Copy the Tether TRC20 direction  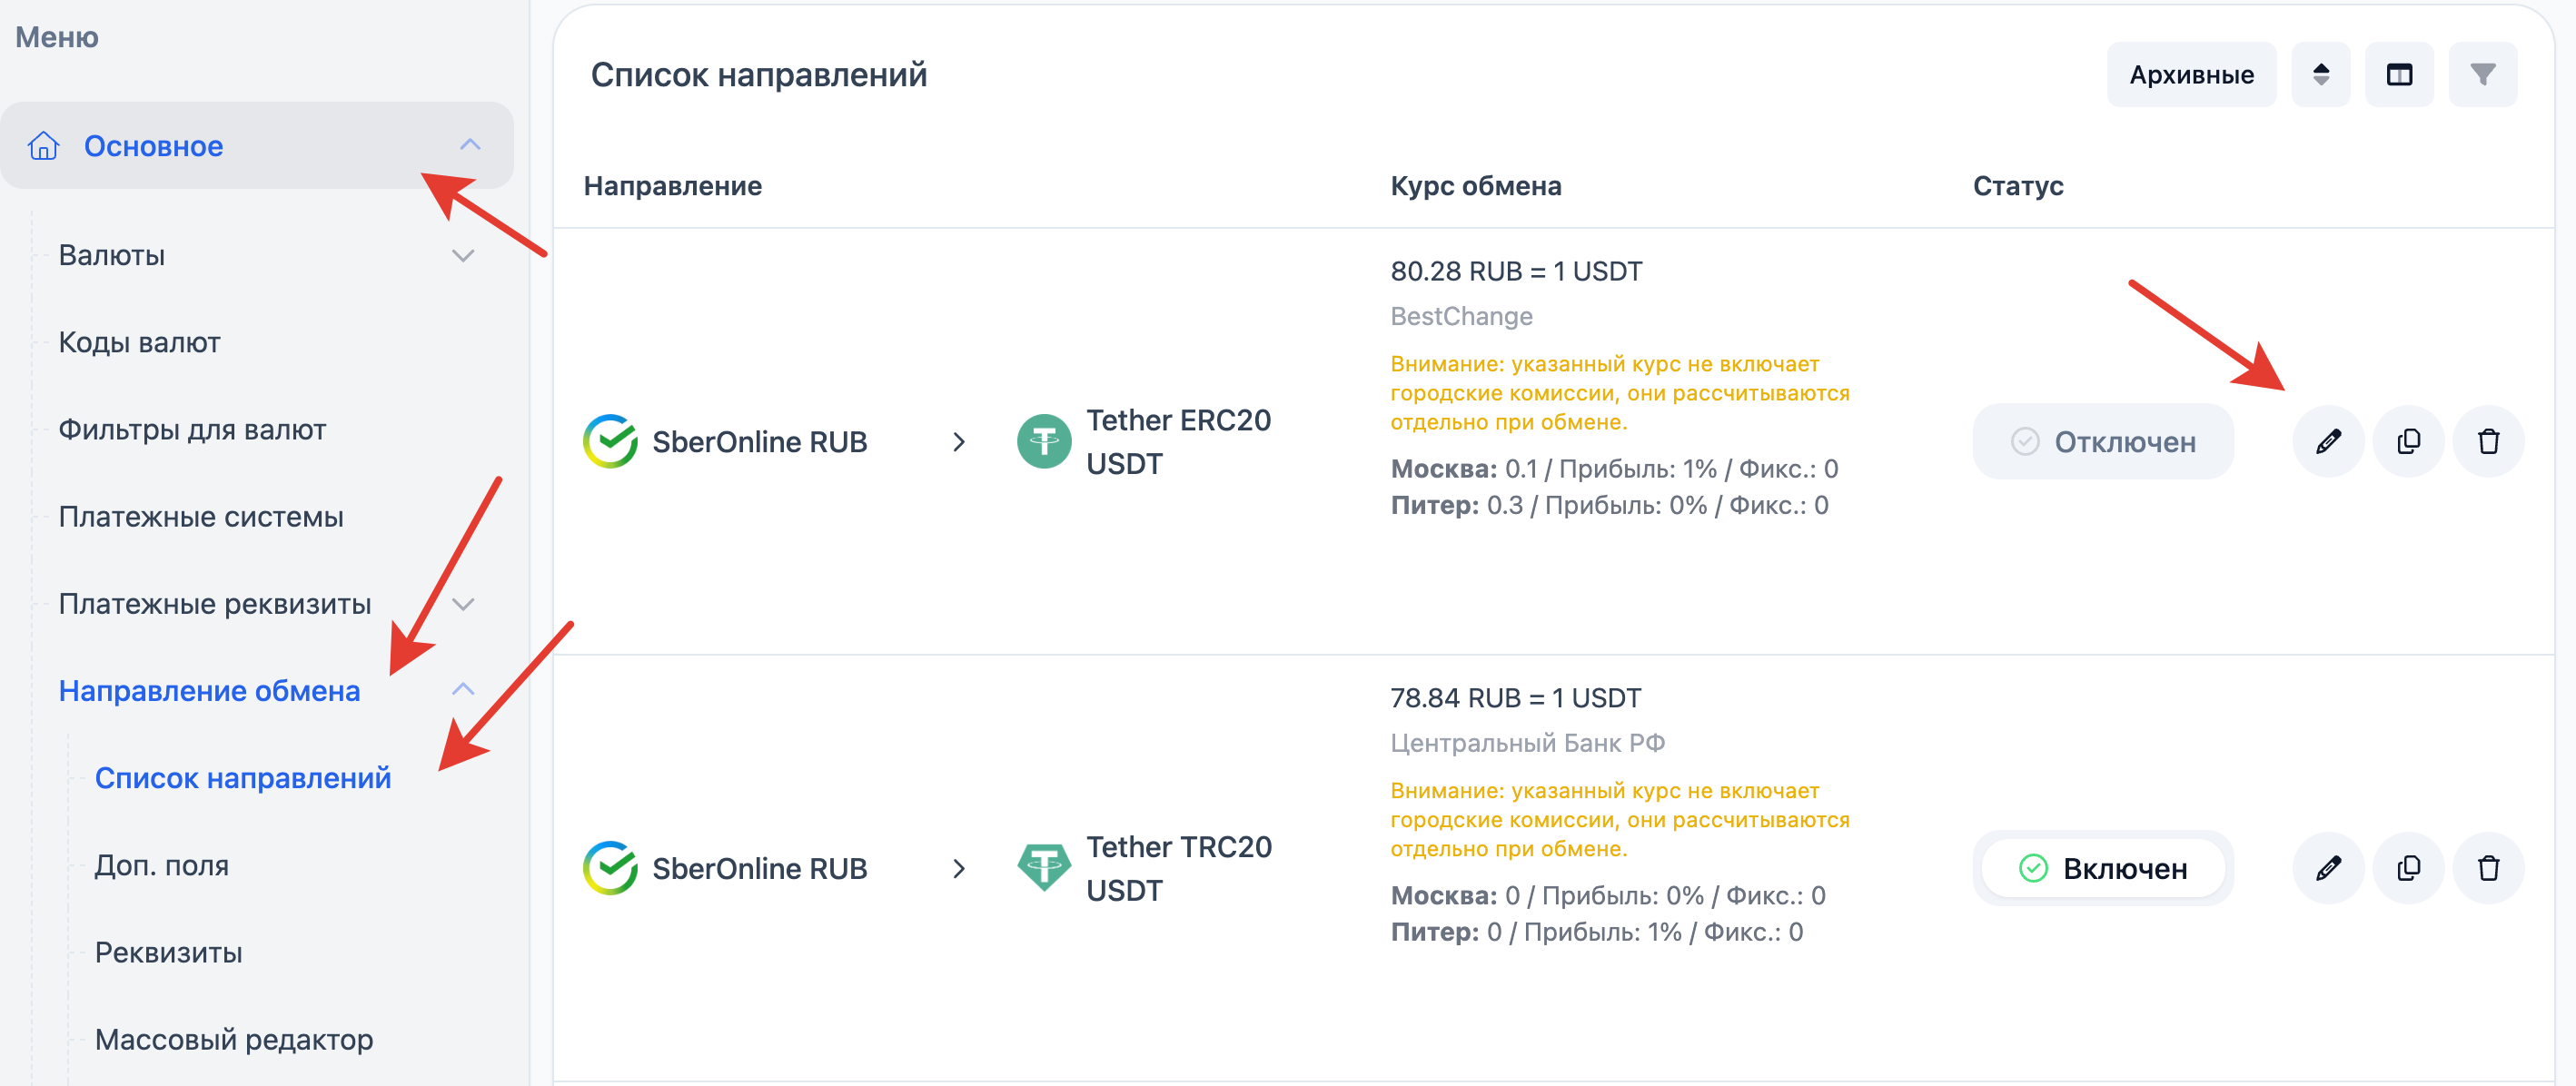2408,868
